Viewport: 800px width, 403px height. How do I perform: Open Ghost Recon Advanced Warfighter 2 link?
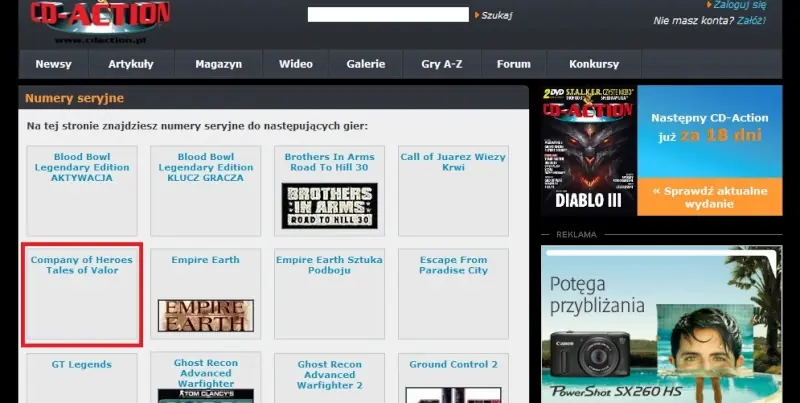(330, 375)
